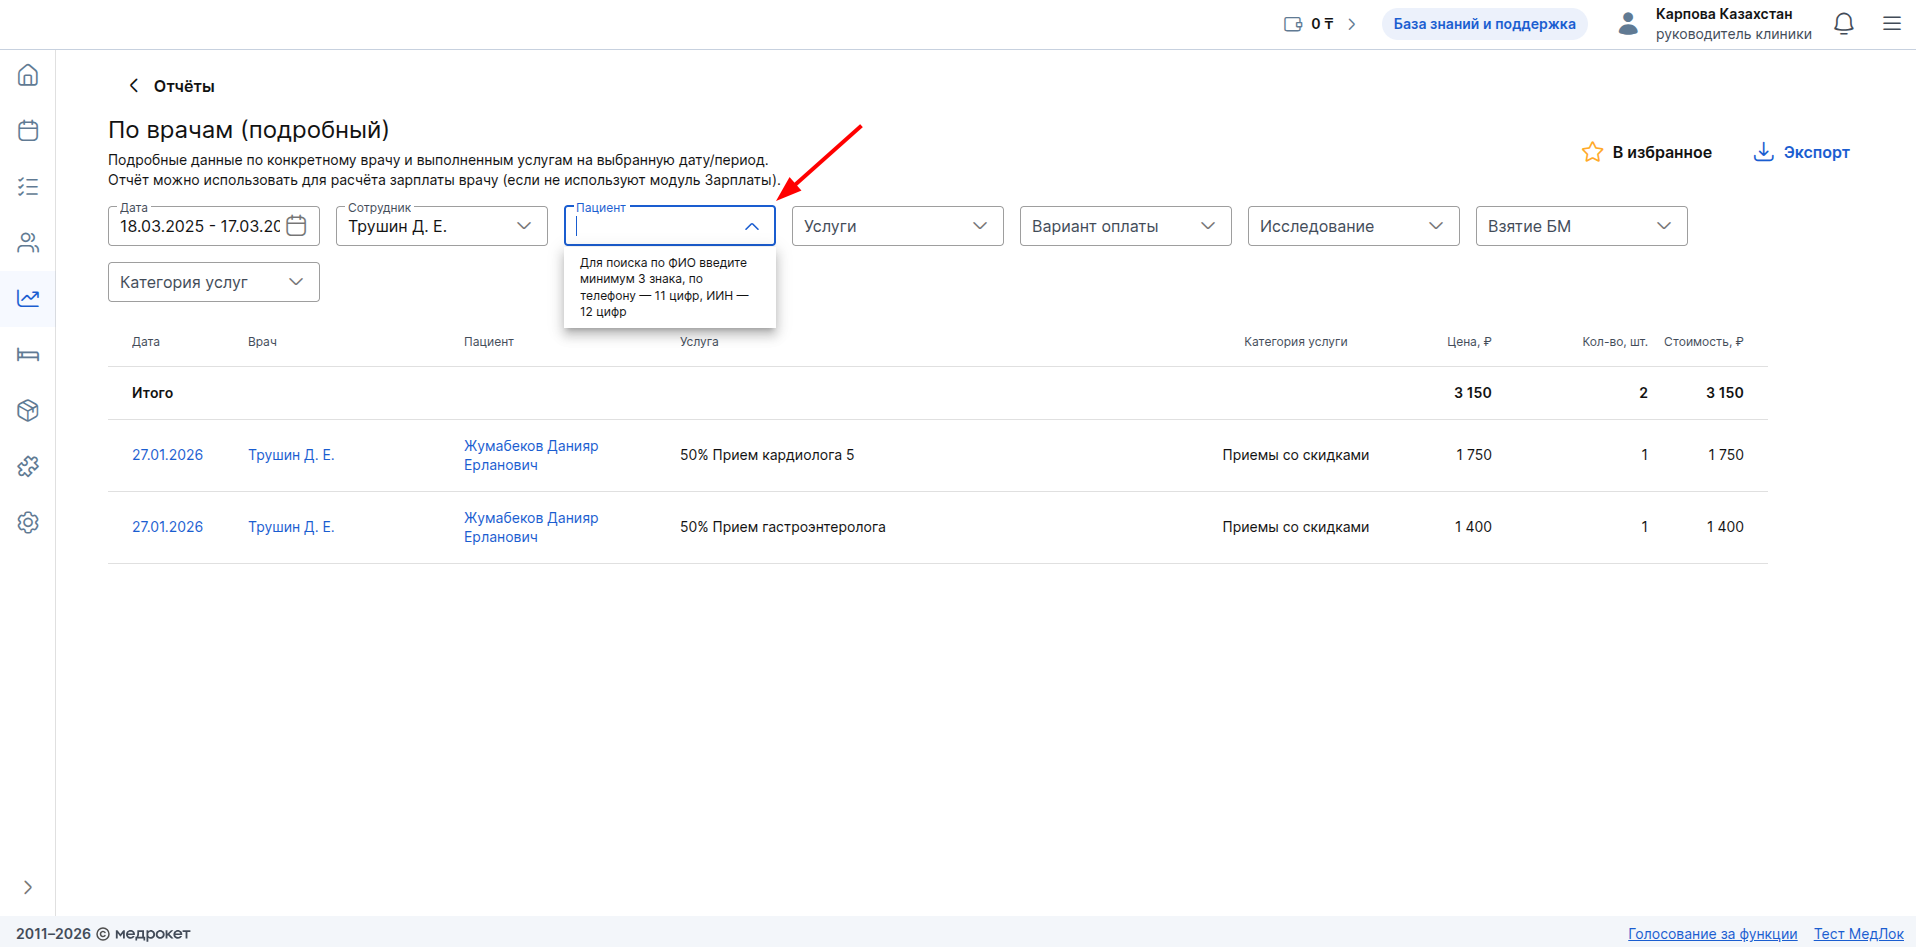Open the patients sidebar icon
1916x947 pixels.
(28, 243)
